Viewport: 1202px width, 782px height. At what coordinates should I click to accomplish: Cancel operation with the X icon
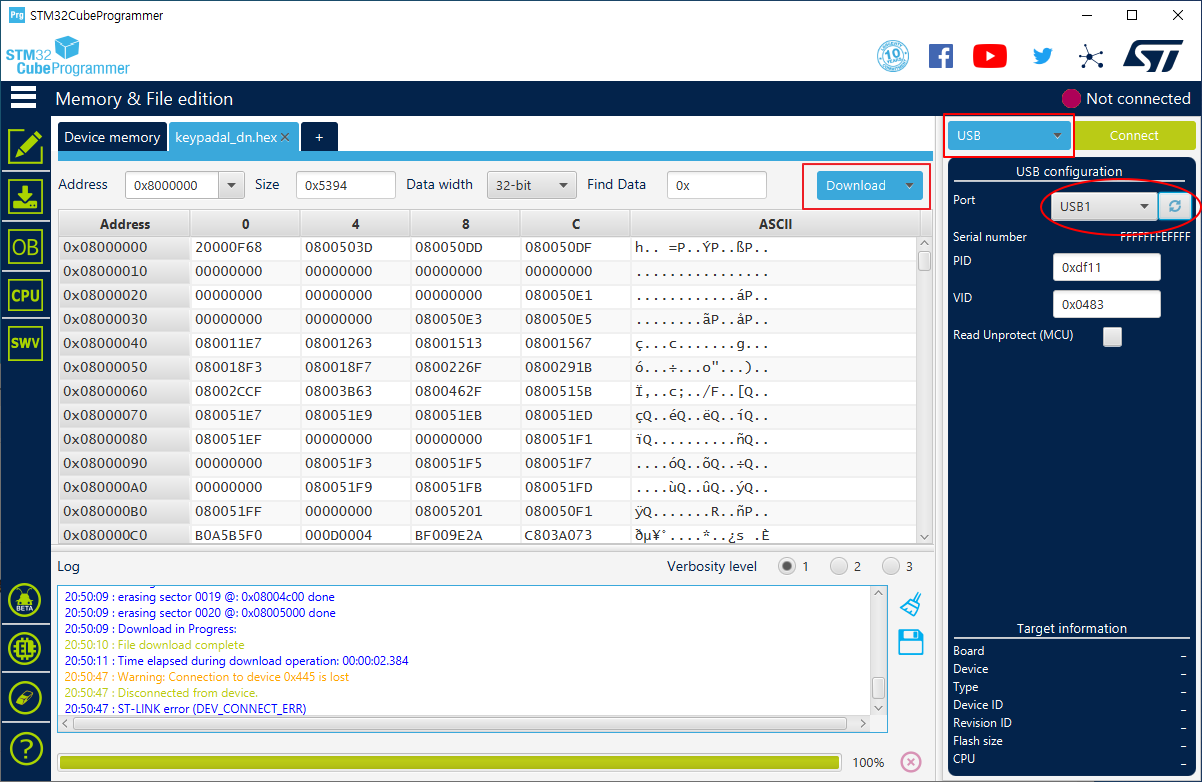[910, 762]
